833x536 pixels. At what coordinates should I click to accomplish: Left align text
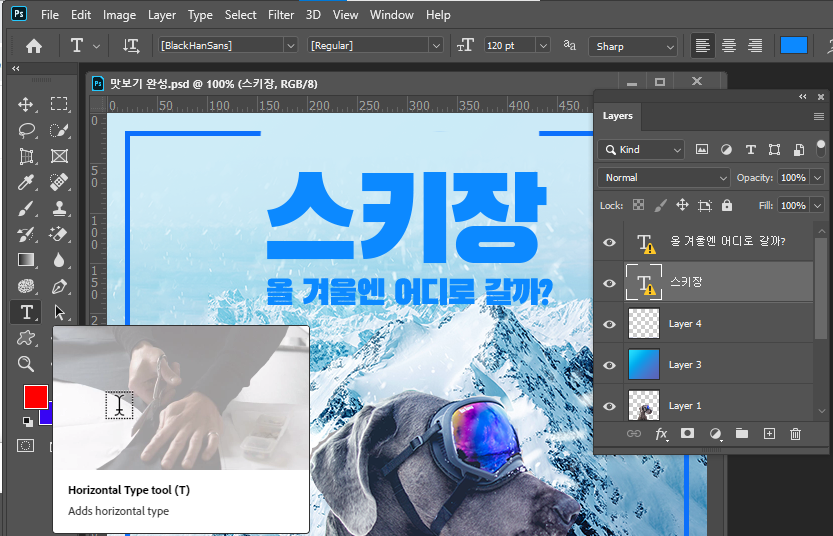coord(702,46)
